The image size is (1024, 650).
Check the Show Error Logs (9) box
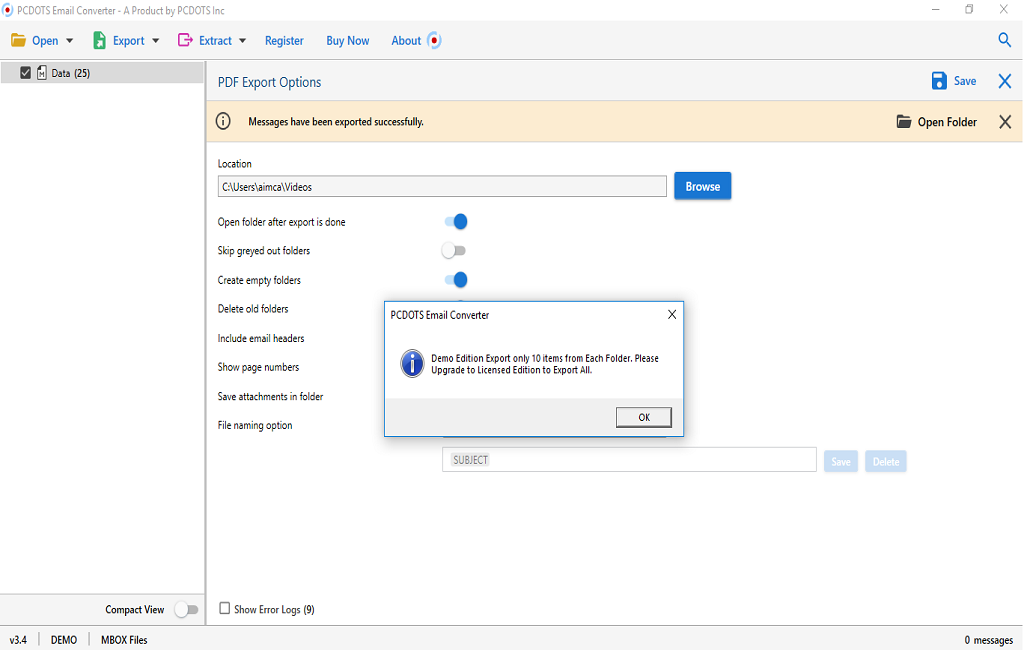point(225,608)
